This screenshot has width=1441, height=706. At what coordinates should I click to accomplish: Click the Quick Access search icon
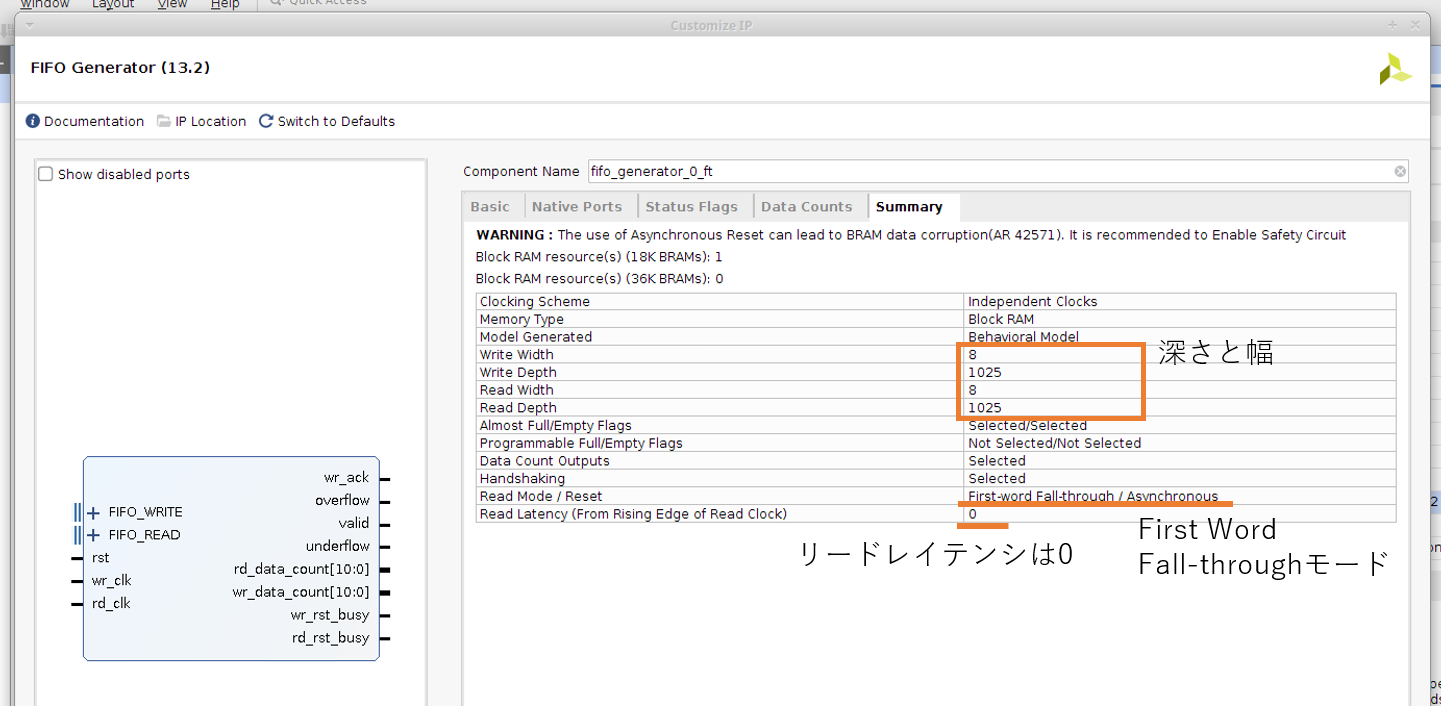[277, 3]
